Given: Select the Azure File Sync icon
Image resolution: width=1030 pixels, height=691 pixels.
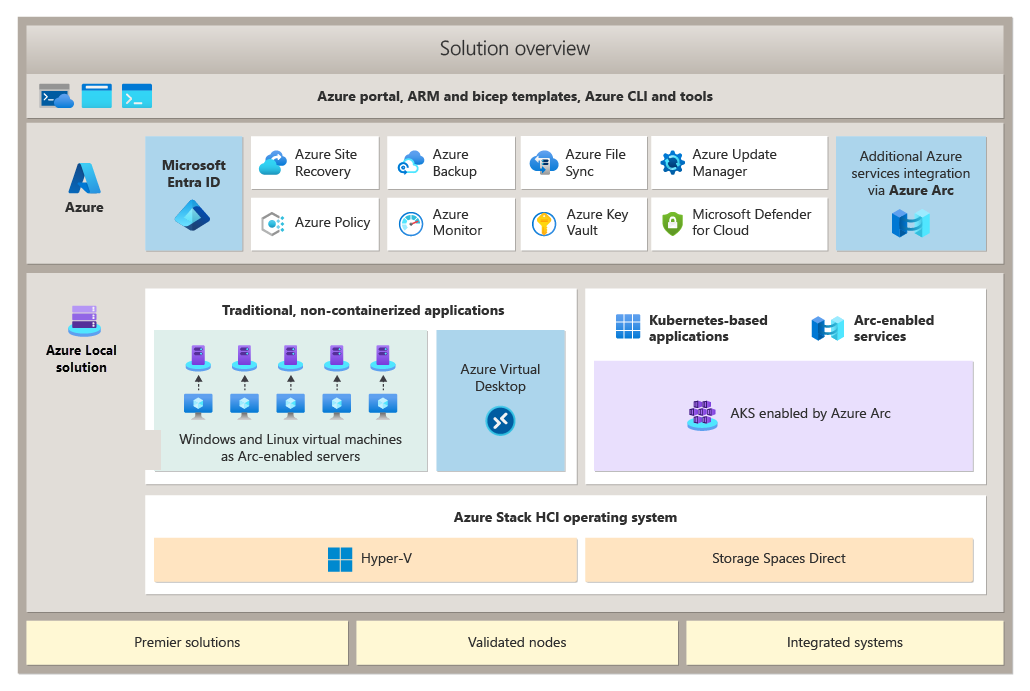Looking at the screenshot, I should coord(542,162).
